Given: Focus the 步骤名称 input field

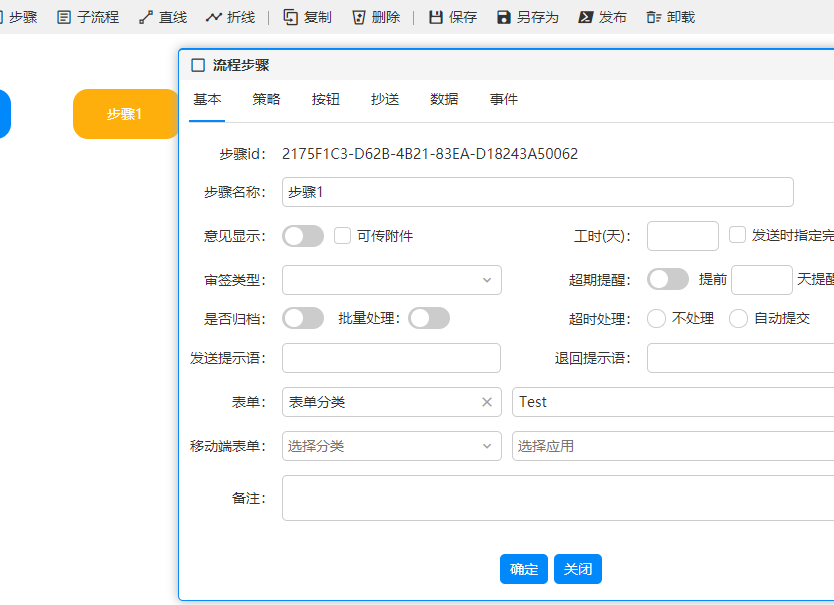Looking at the screenshot, I should [538, 192].
